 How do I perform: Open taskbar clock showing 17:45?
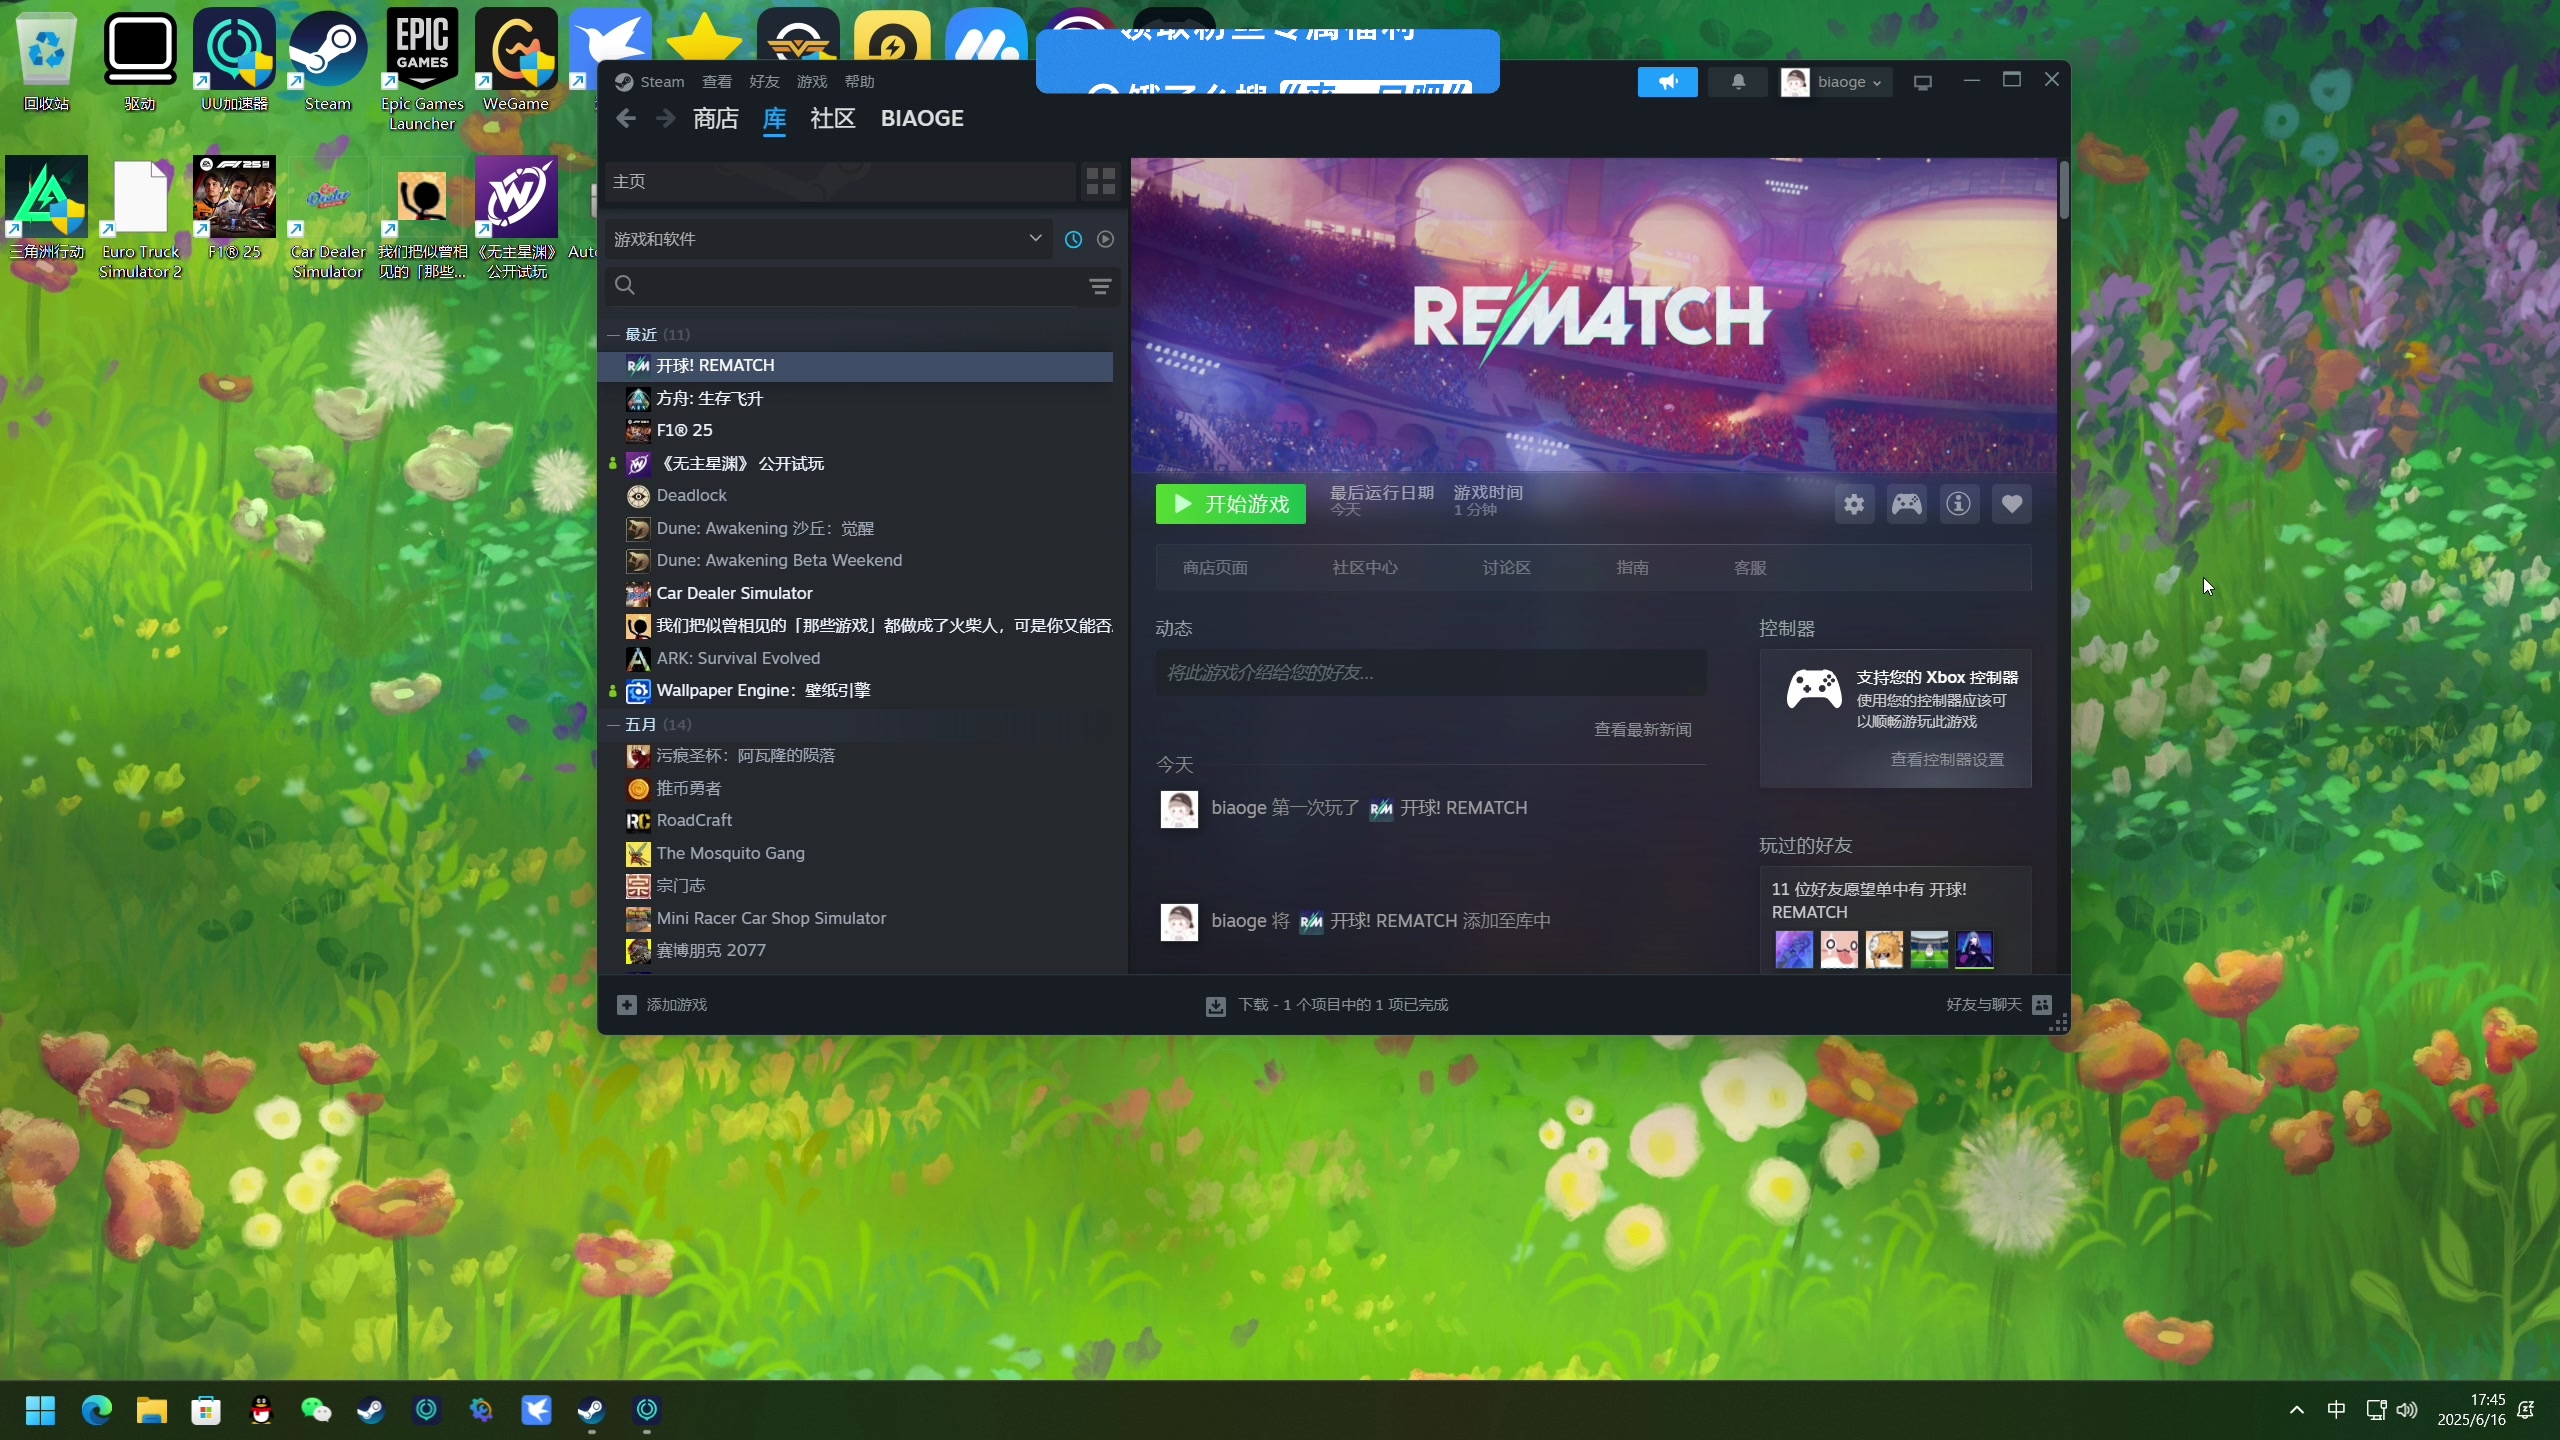coord(2471,1410)
